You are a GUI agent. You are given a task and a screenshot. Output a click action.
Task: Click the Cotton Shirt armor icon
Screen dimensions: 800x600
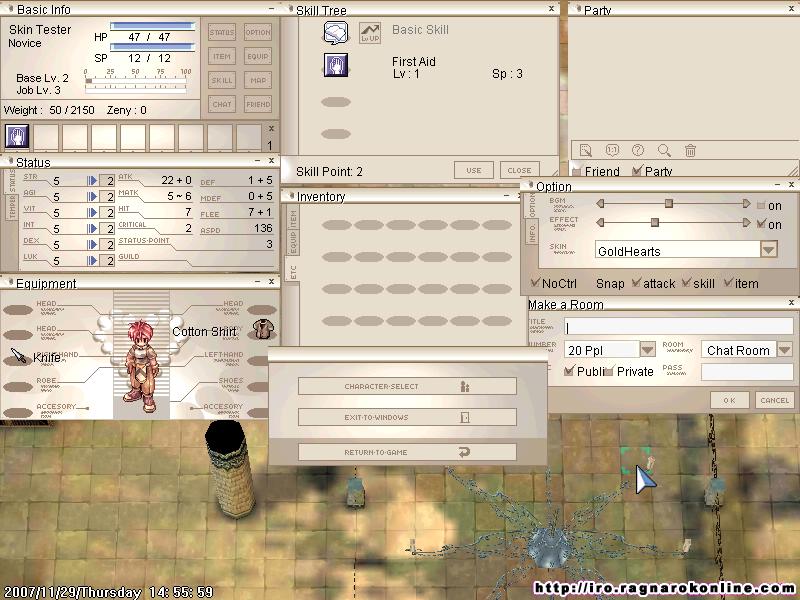[263, 329]
